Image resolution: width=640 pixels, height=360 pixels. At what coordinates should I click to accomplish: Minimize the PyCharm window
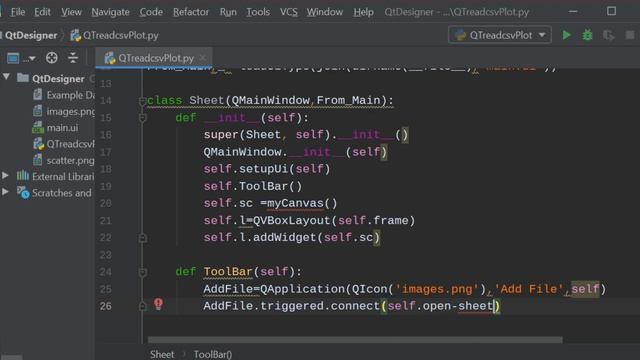tap(573, 11)
